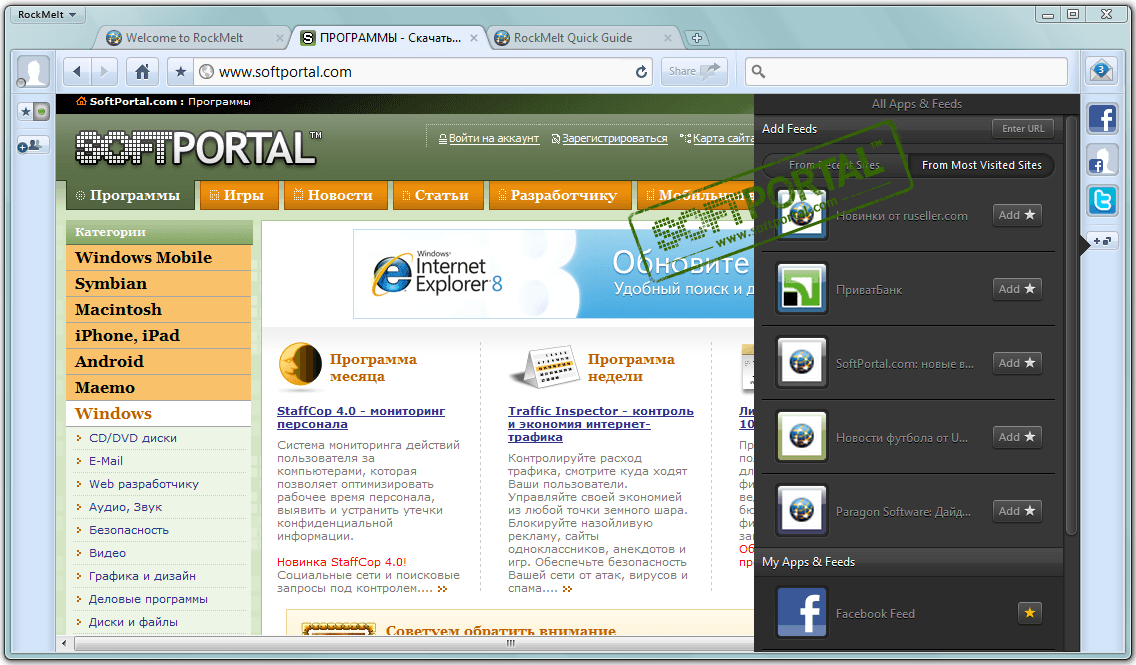Click the Share button
The width and height of the screenshot is (1136, 665).
point(694,71)
